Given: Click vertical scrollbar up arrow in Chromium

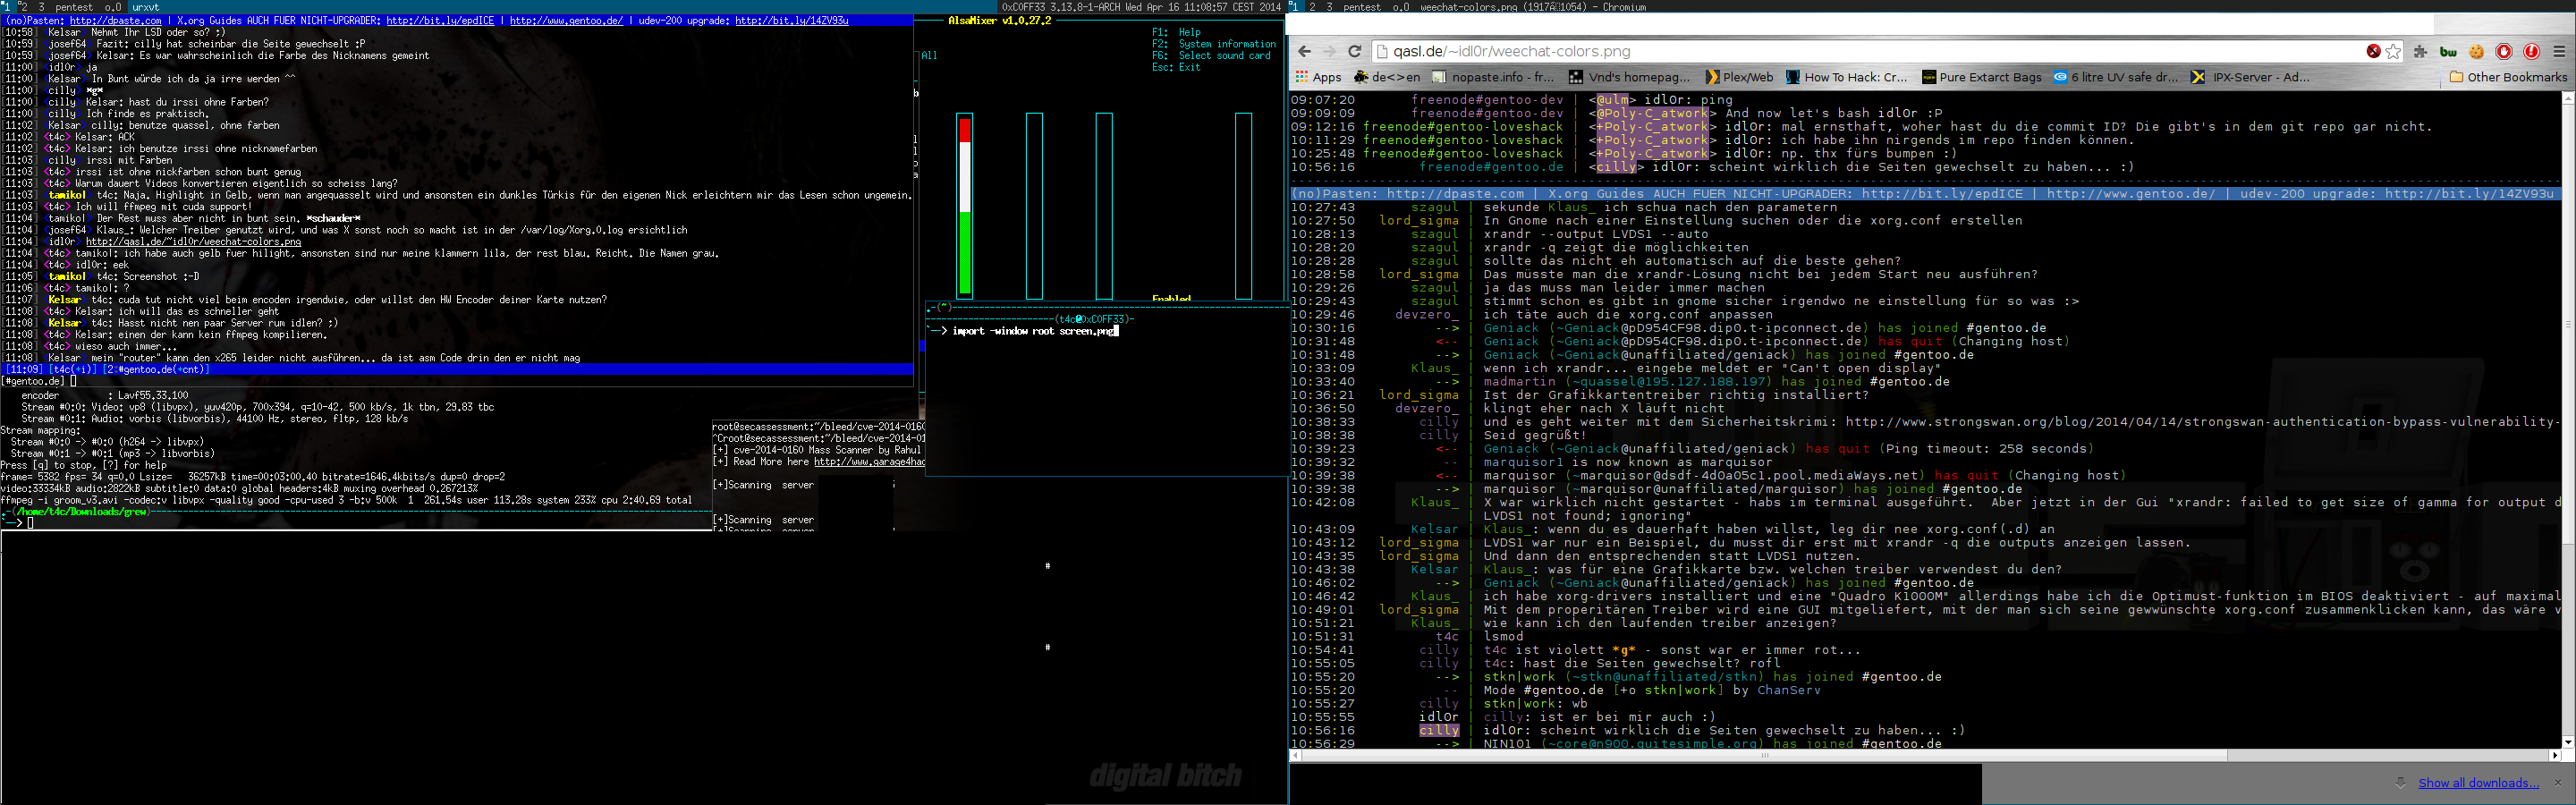Looking at the screenshot, I should [2568, 98].
